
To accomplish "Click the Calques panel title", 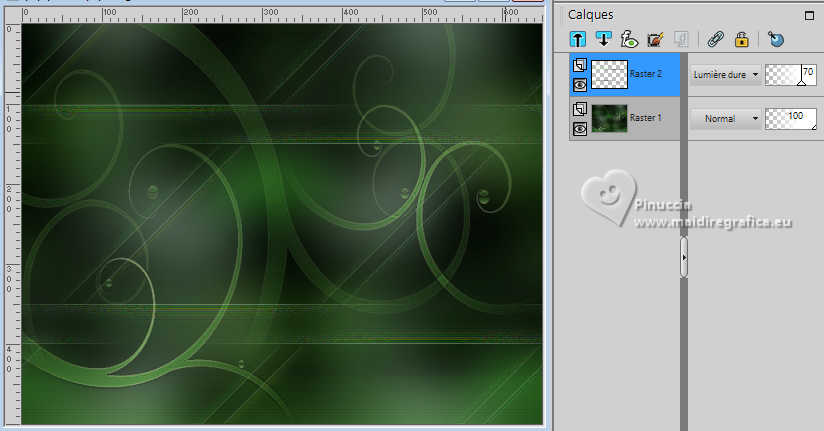I will 590,15.
